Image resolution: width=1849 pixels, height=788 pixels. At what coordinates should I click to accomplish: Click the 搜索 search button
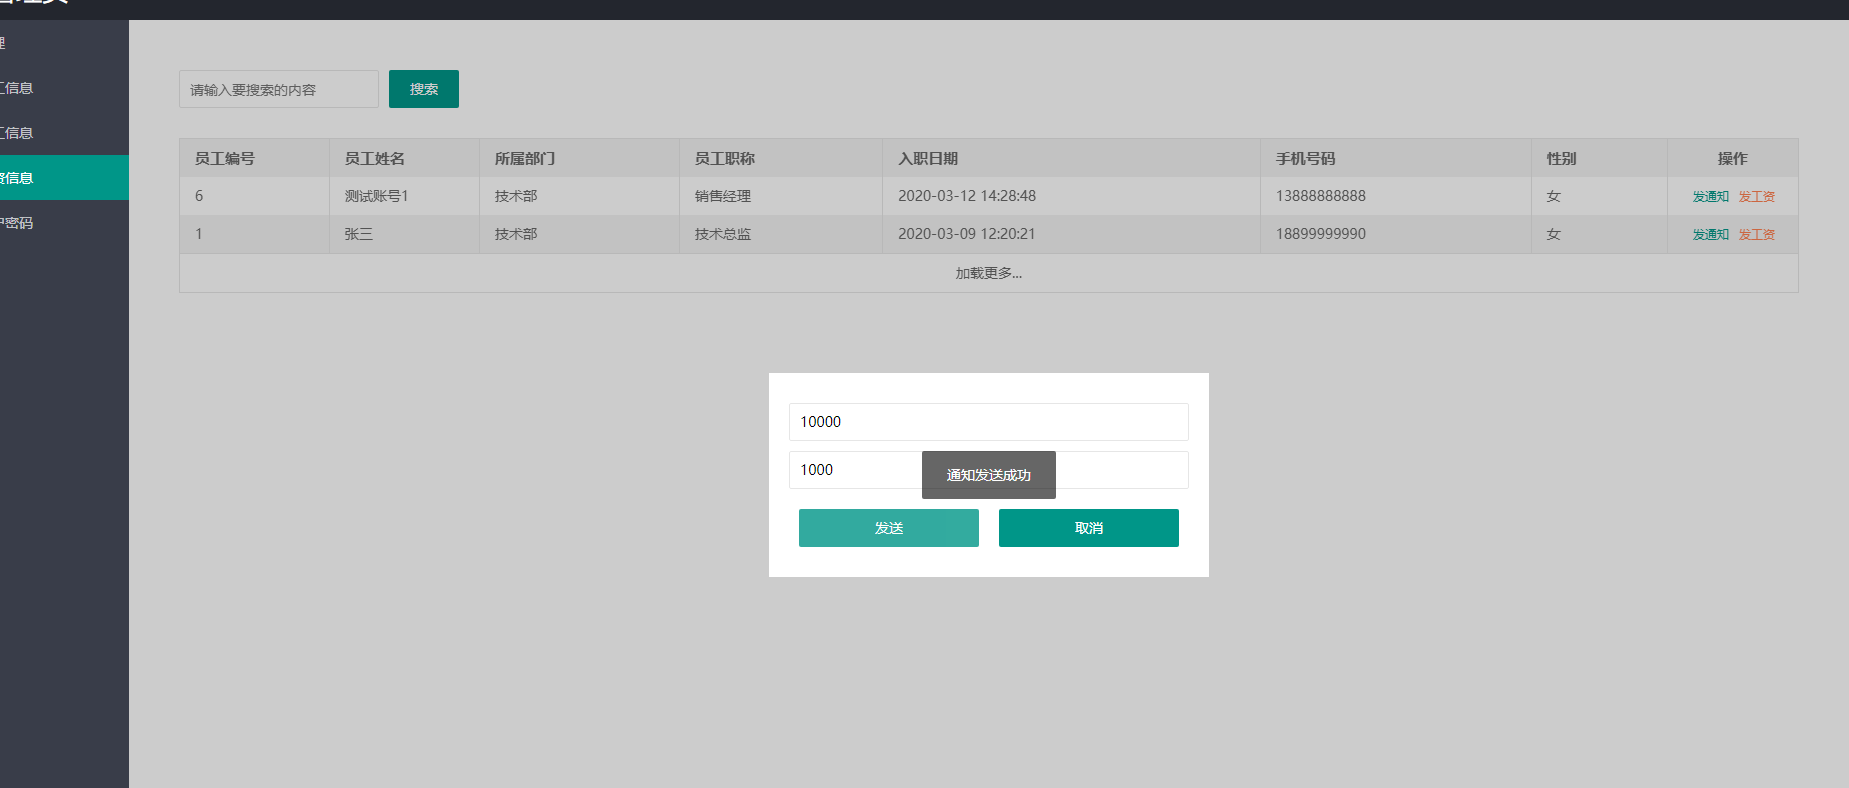pyautogui.click(x=424, y=89)
